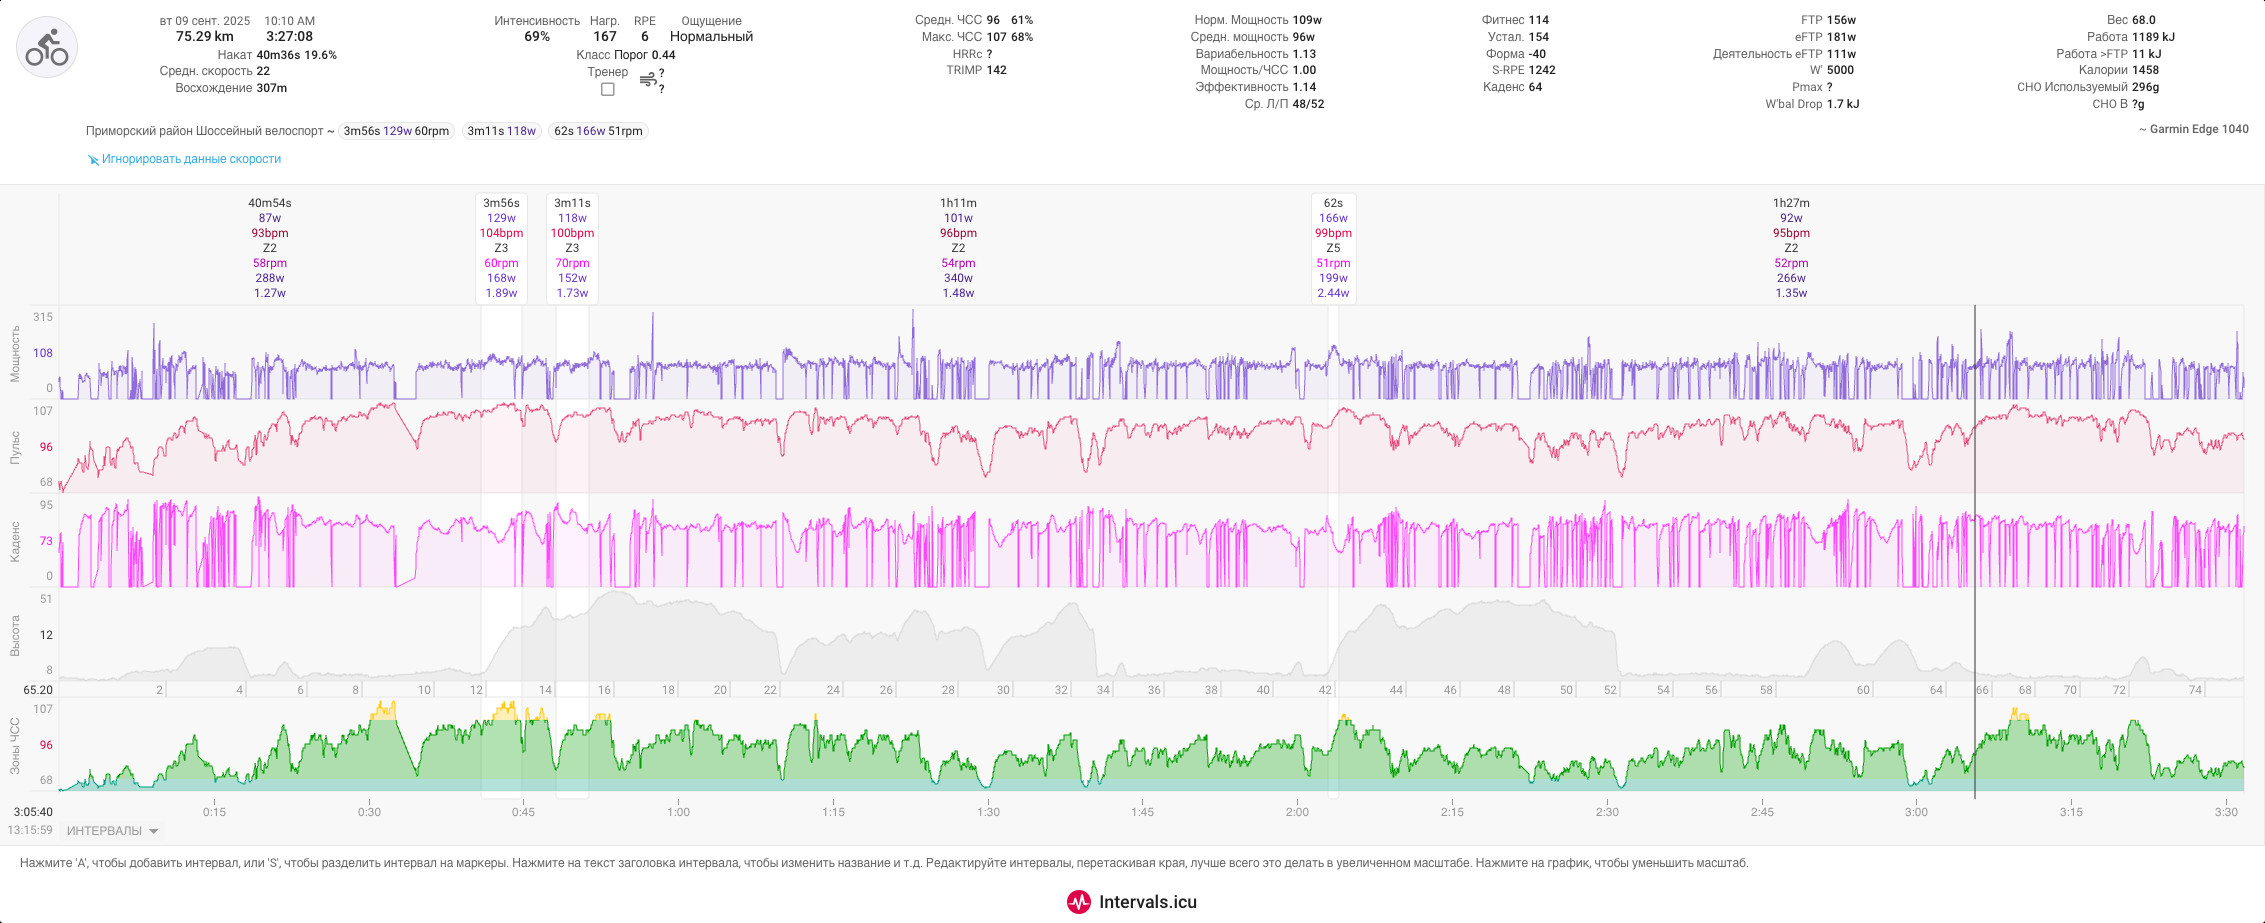
Task: Click the crossed-out icon before Игнорировать данные скорости
Action: [93, 160]
